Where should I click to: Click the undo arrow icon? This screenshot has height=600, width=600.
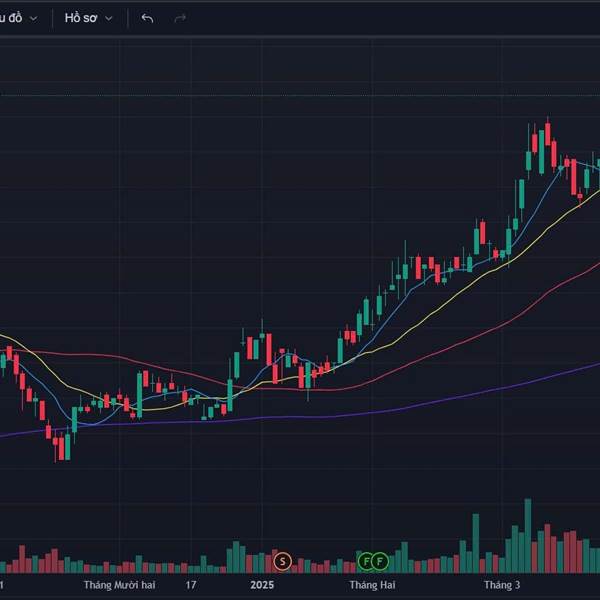tap(147, 18)
